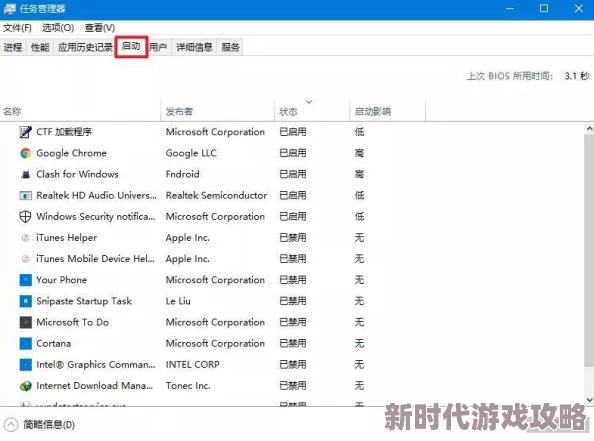Viewport: 594px width, 441px height.
Task: Click 高 impact in Google Chrome row
Action: (359, 153)
